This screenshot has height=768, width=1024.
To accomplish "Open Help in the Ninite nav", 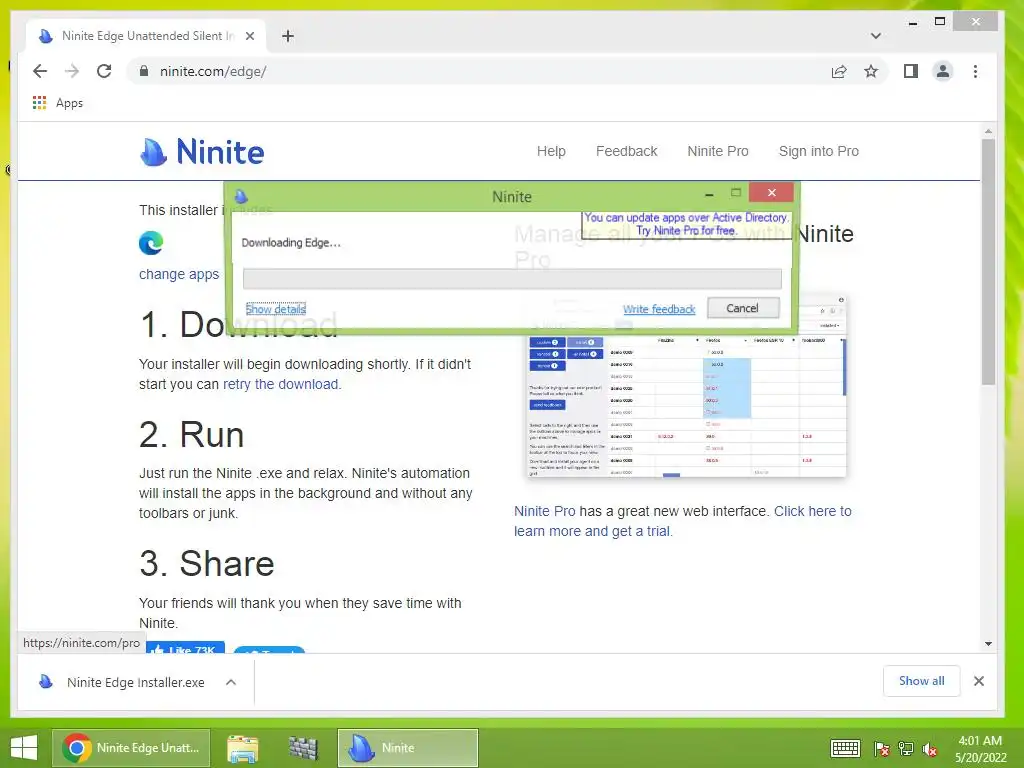I will (x=551, y=151).
